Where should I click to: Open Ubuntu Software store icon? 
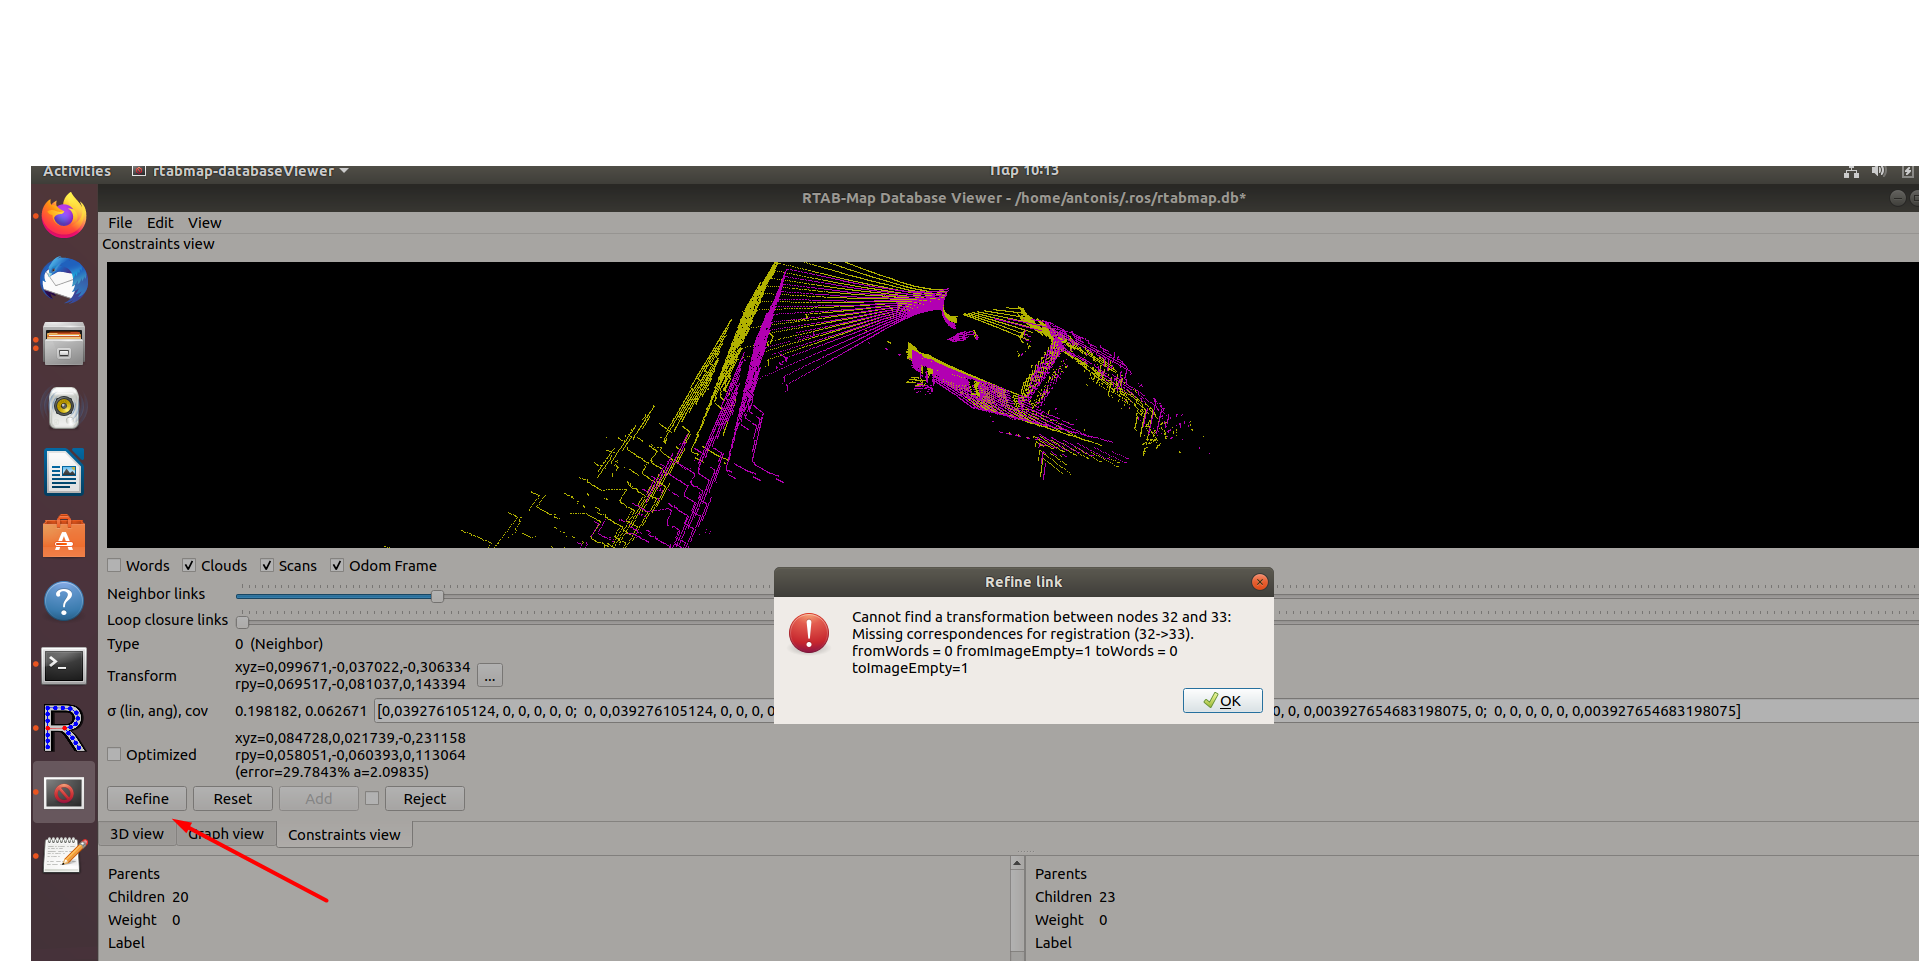point(64,537)
